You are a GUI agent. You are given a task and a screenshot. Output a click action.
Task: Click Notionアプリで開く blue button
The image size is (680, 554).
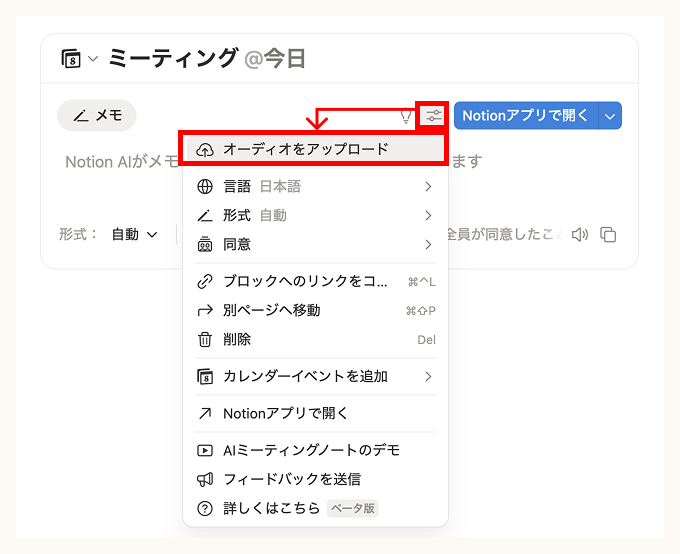tap(526, 116)
